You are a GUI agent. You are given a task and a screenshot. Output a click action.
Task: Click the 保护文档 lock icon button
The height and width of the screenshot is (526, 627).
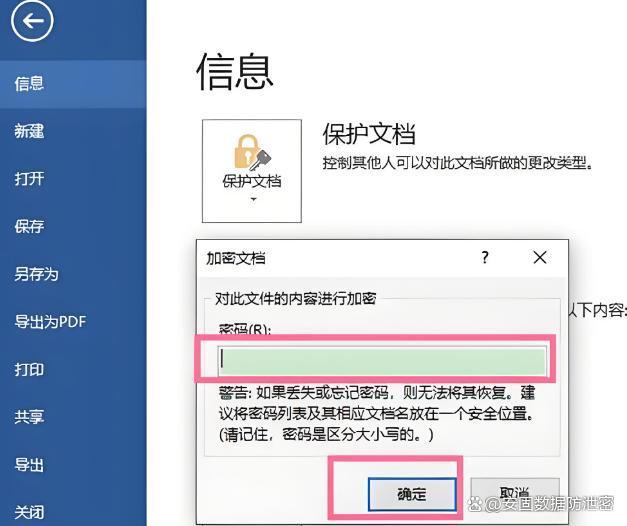coord(252,171)
